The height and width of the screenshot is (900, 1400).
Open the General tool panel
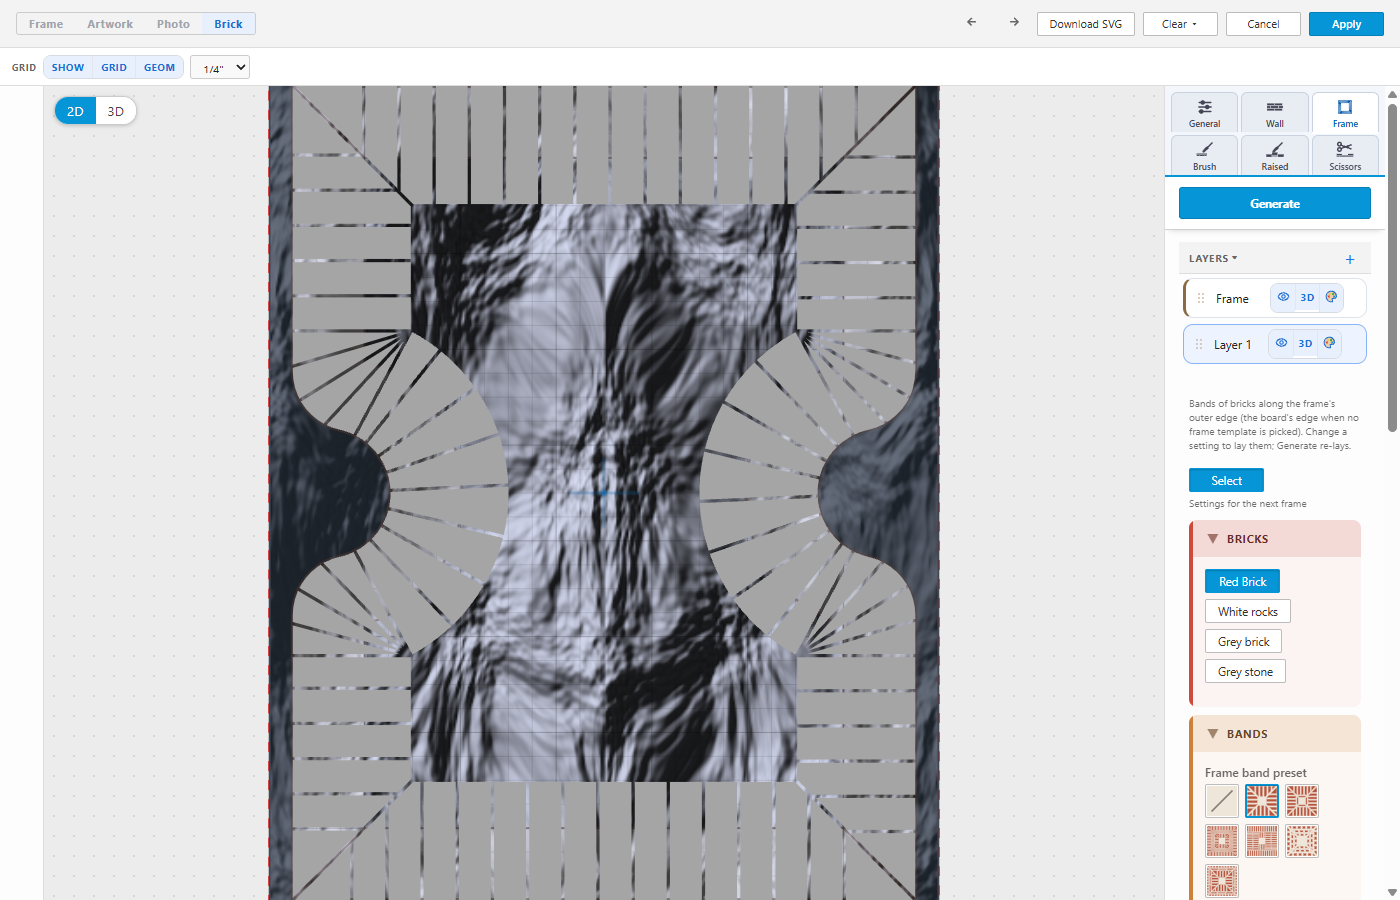pyautogui.click(x=1205, y=113)
